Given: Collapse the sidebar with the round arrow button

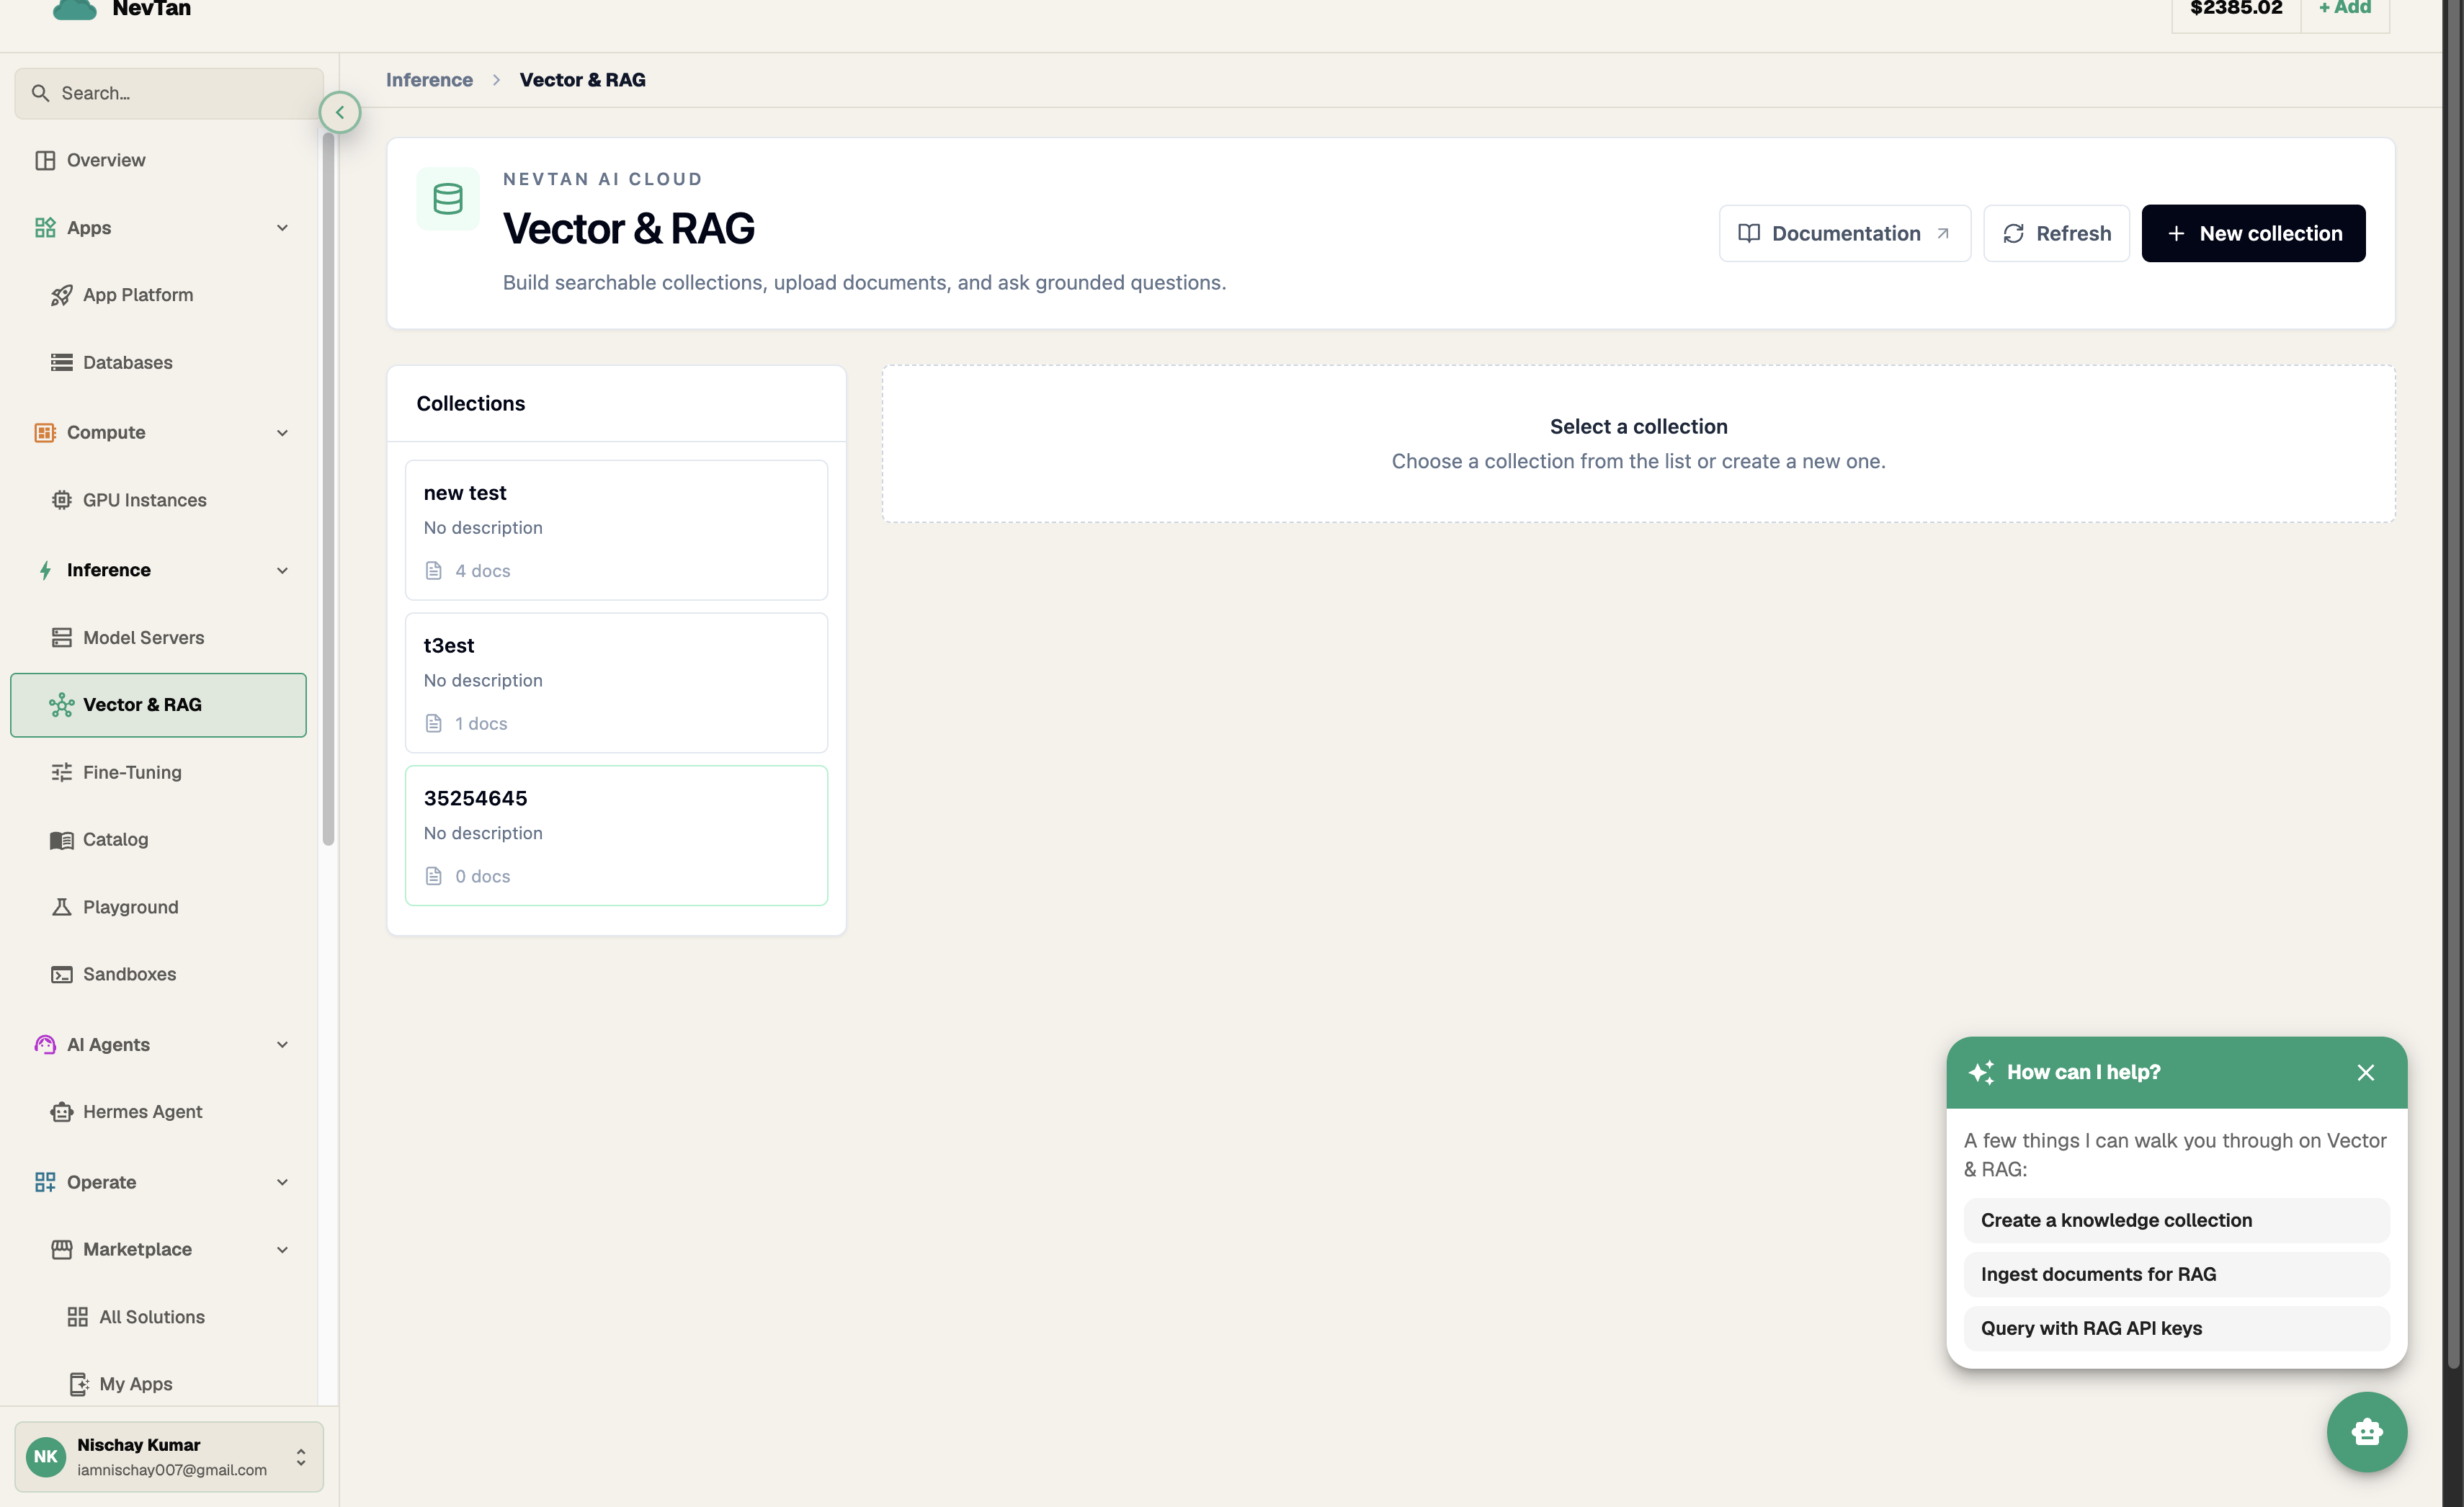Looking at the screenshot, I should (x=340, y=112).
